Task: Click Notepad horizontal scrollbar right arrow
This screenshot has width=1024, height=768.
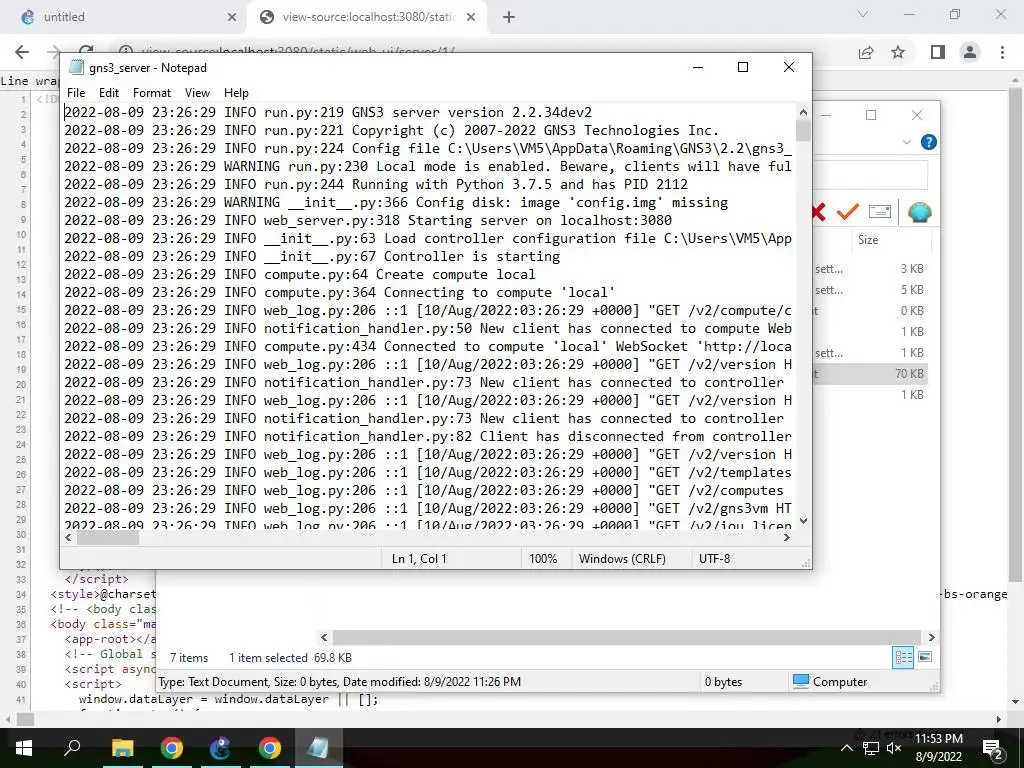Action: 787,537
